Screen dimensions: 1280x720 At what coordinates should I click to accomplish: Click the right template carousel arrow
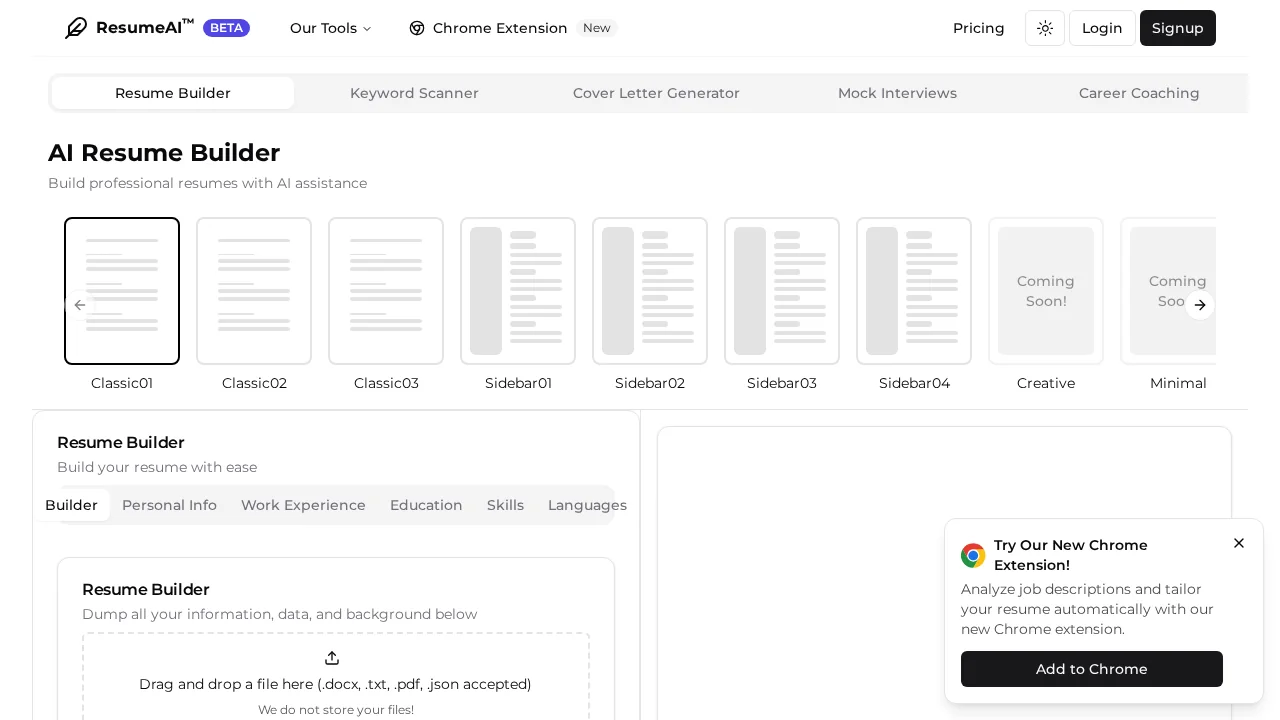point(1200,305)
